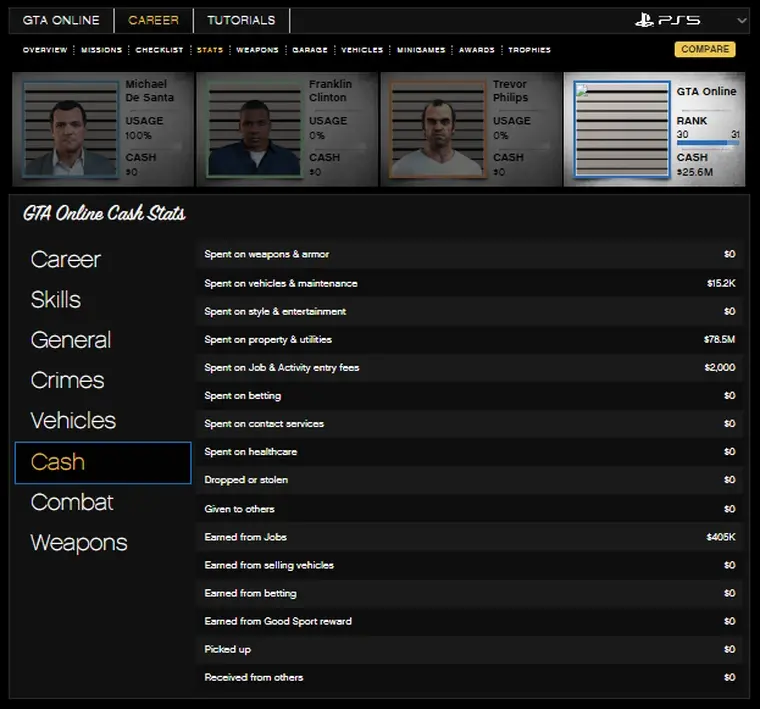Viewport: 760px width, 709px height.
Task: Go to the Garage submenu
Action: coord(310,50)
